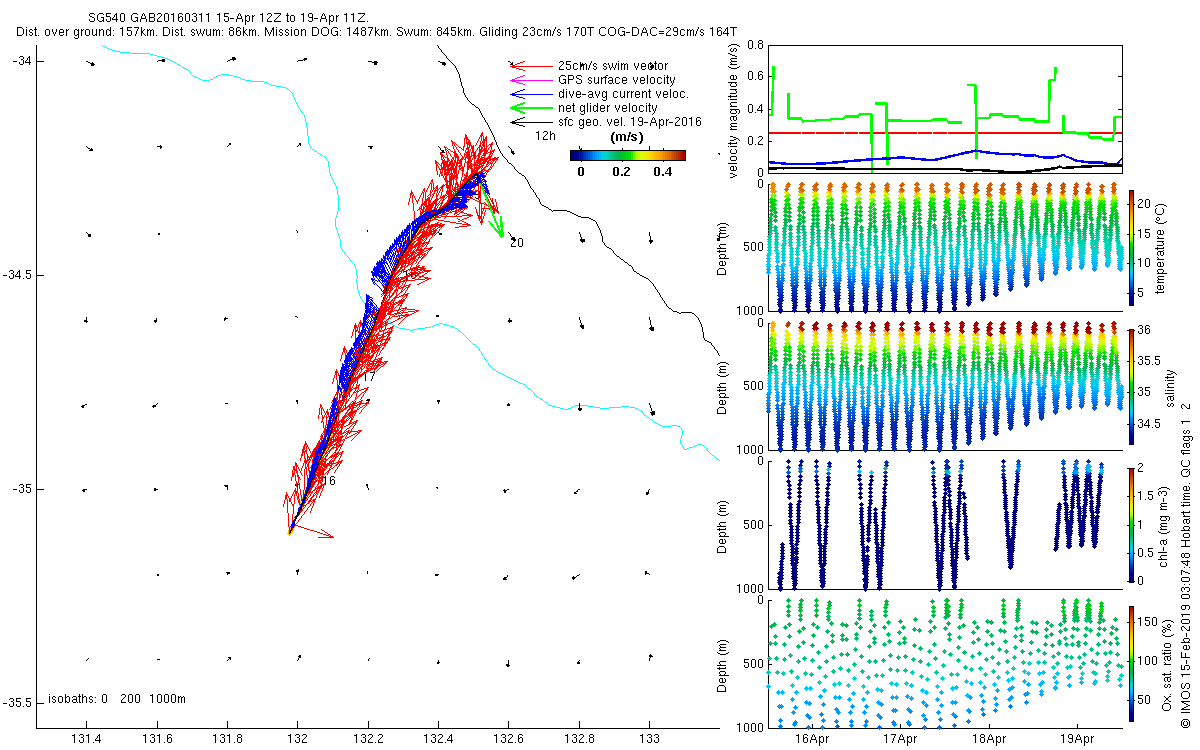Select the 'dive-avg current veloc.' legend label
The width and height of the screenshot is (1200, 750).
[x=622, y=93]
